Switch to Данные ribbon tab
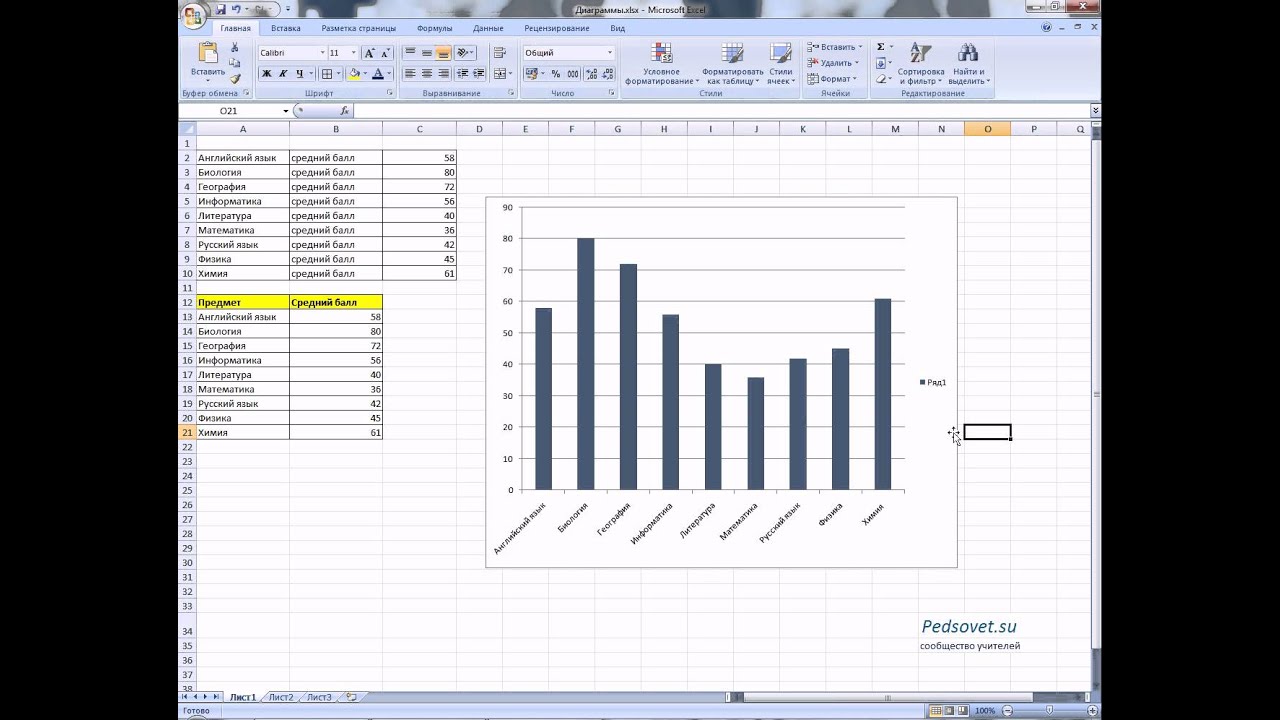 pos(488,28)
